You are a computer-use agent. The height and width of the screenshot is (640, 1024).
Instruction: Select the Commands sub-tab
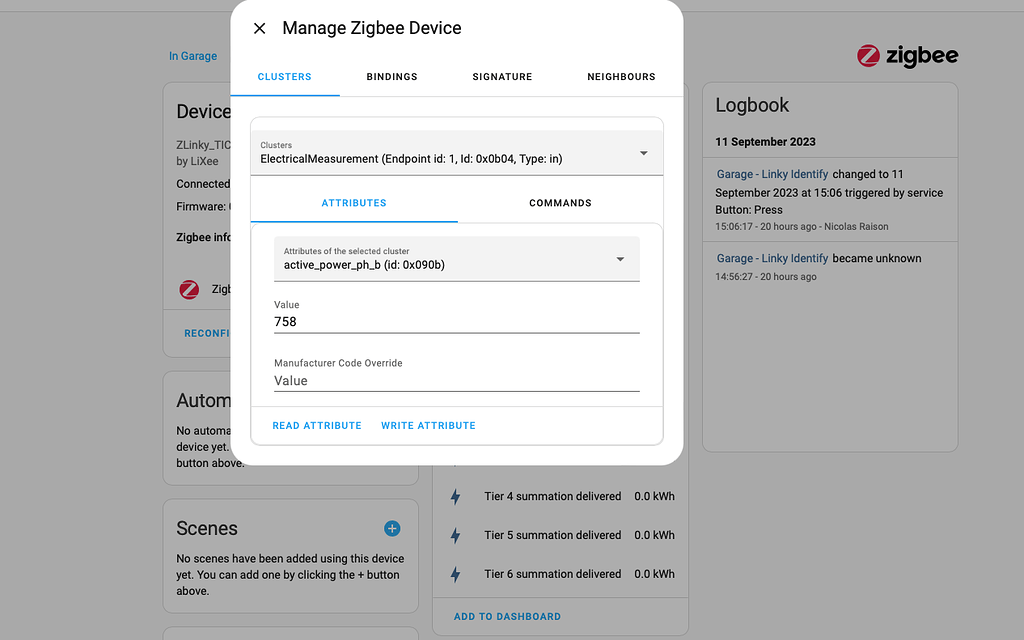pos(560,203)
